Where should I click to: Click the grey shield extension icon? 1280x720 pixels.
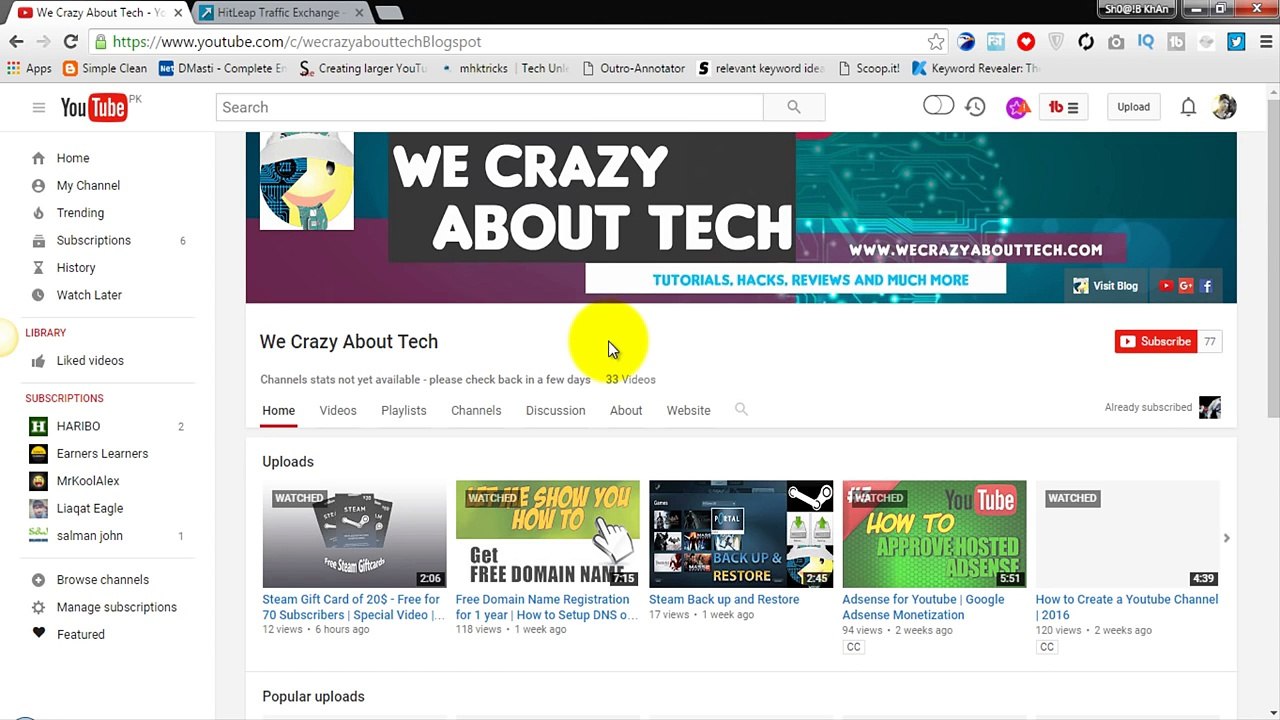point(1056,42)
